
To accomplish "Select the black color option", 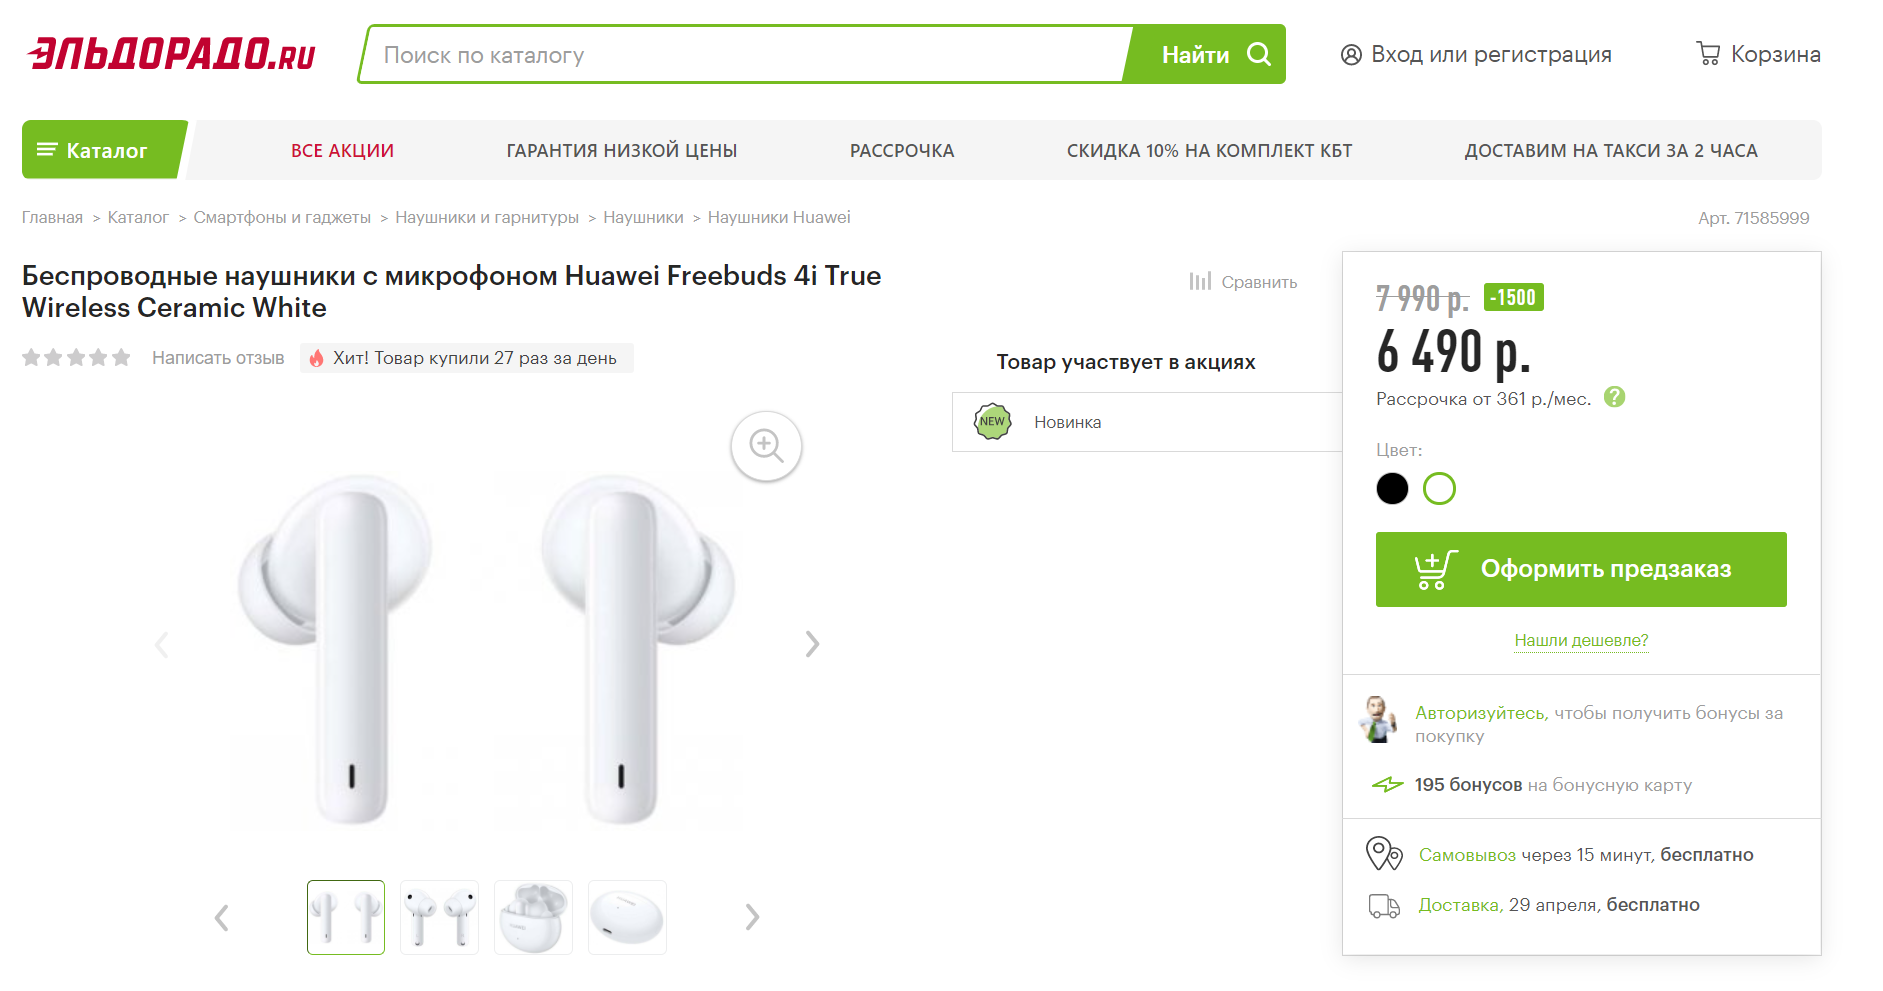I will coord(1392,489).
